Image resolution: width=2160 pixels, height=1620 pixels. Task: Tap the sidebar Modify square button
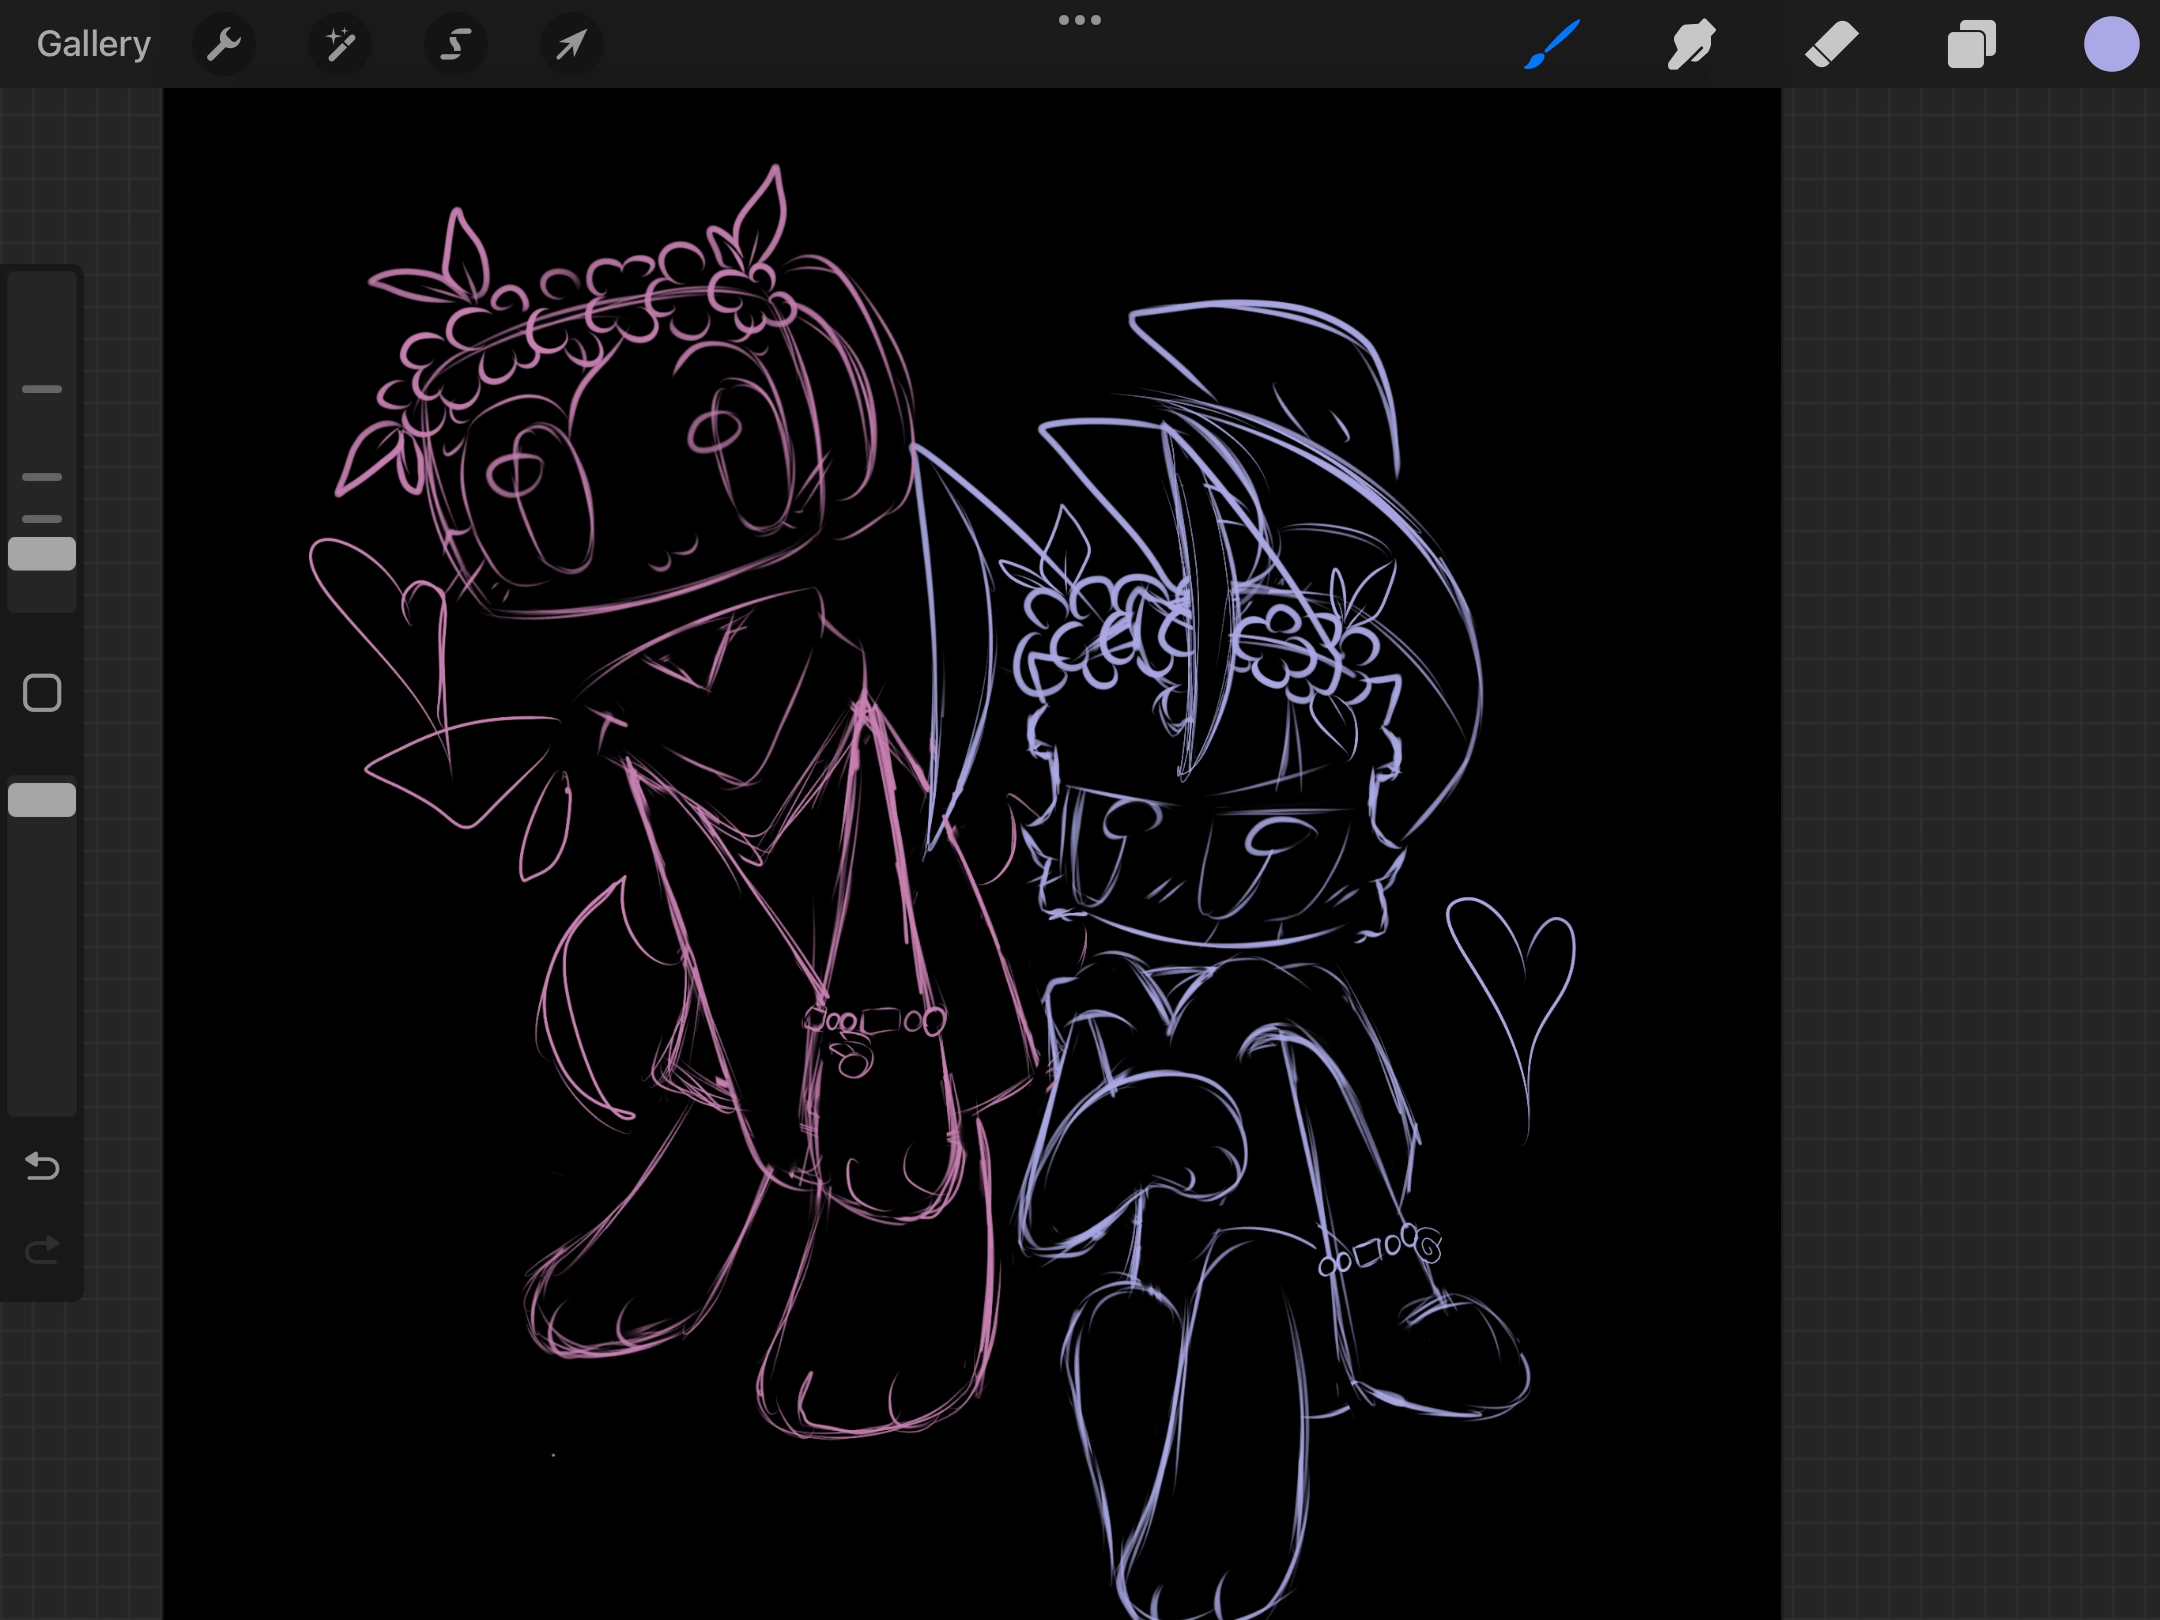(x=41, y=691)
